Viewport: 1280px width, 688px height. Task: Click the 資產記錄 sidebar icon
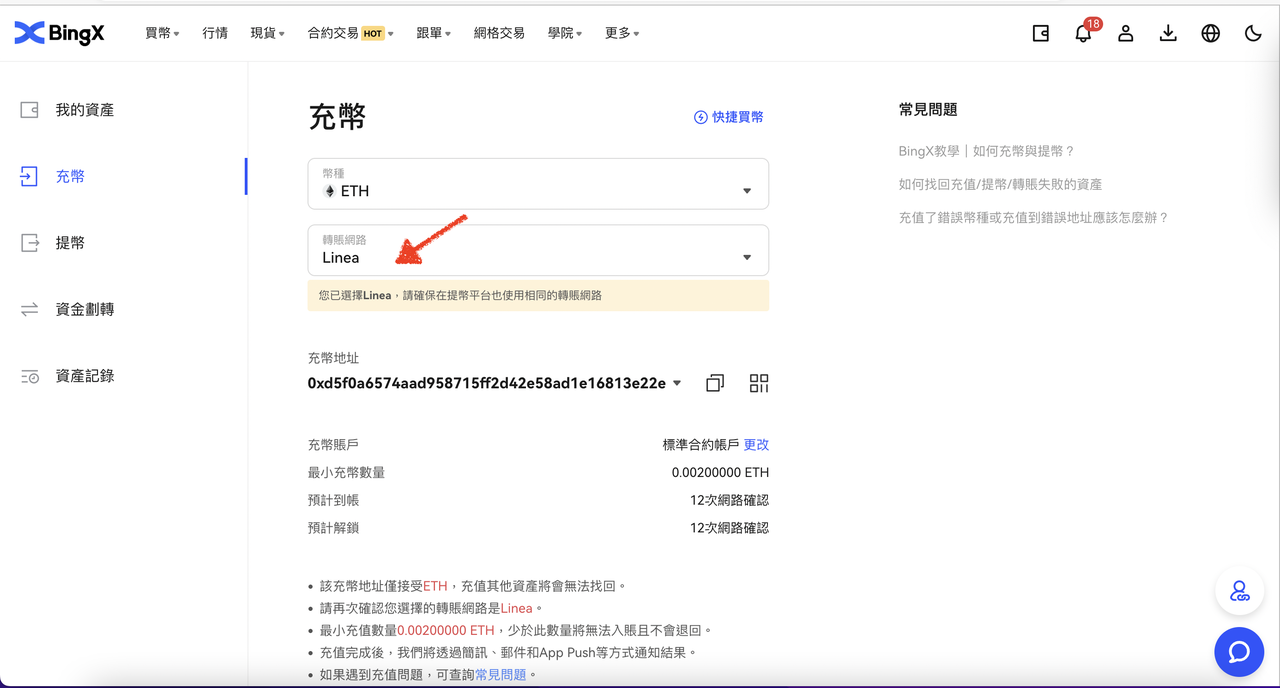point(30,376)
